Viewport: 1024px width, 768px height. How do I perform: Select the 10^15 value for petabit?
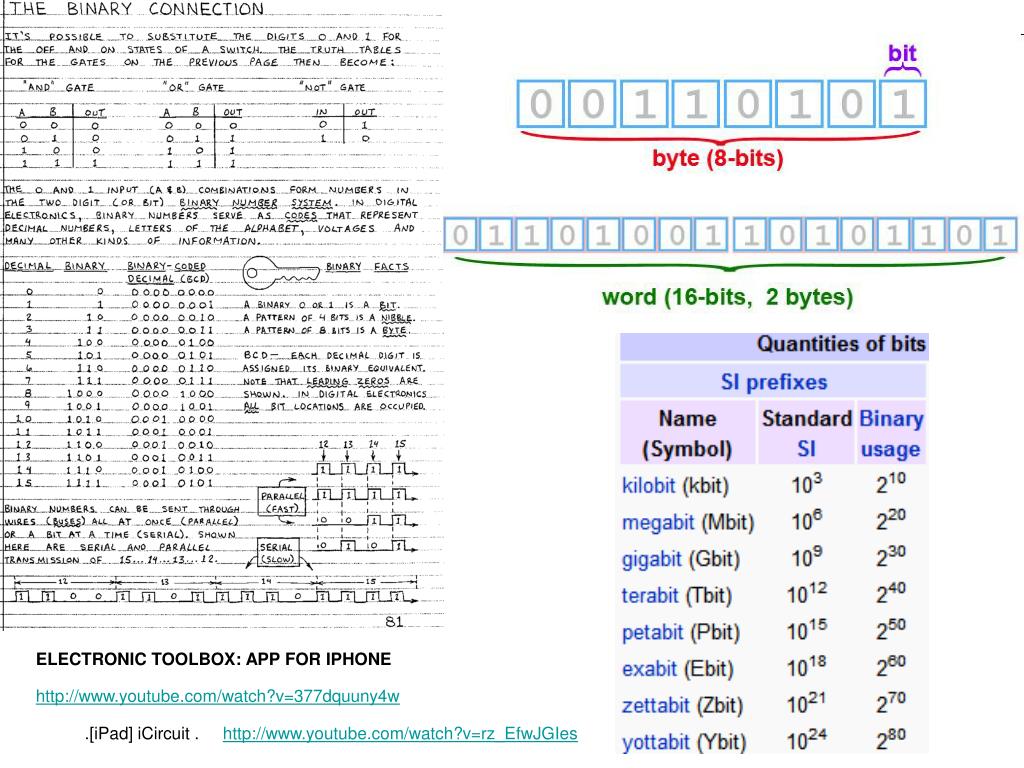(x=807, y=630)
